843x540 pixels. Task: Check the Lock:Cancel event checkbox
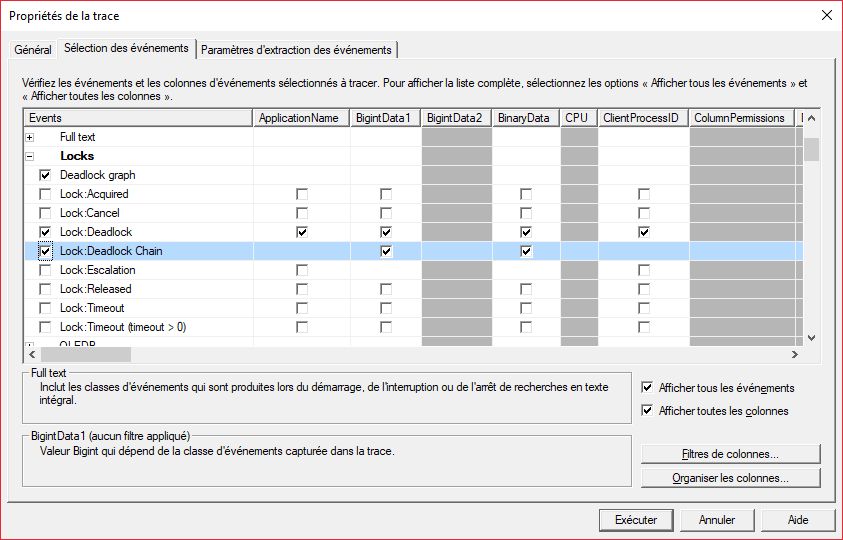point(44,213)
